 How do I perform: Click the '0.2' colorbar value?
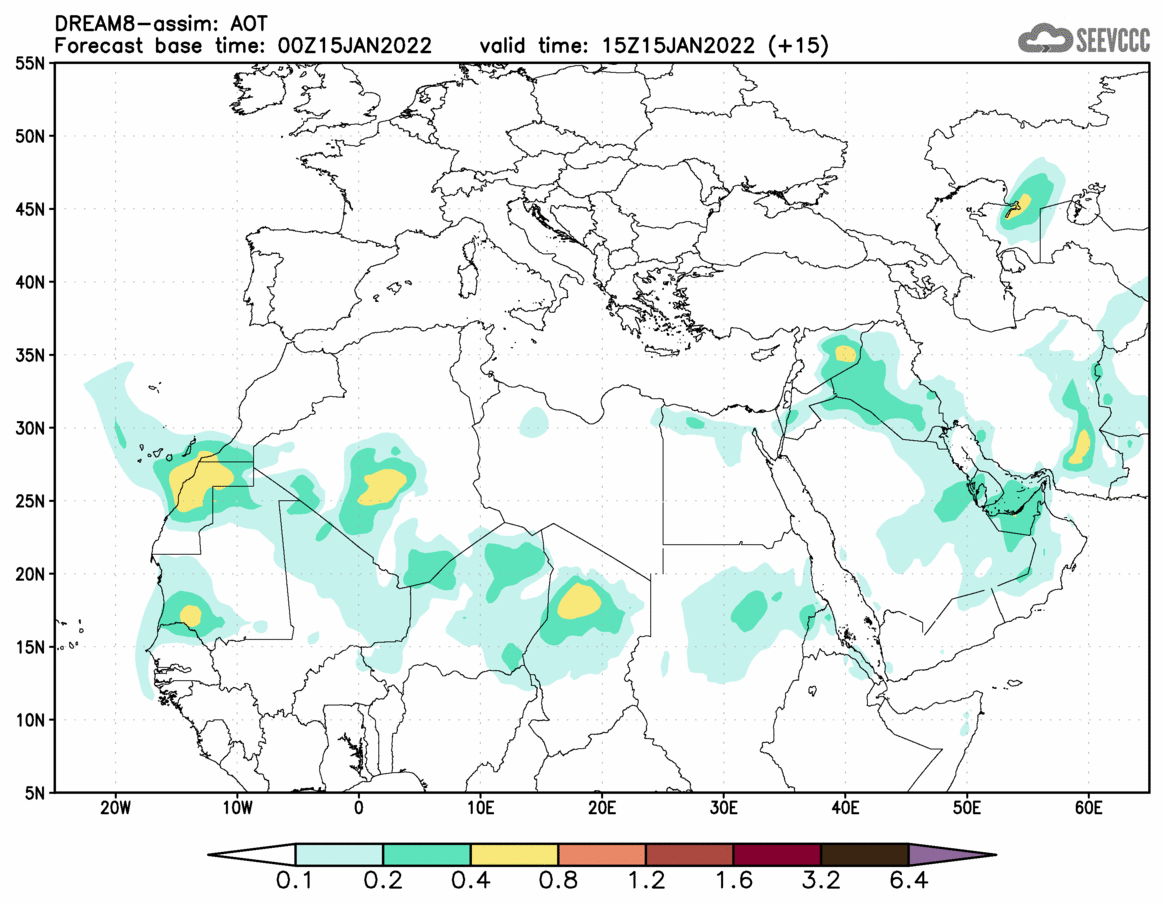(383, 882)
